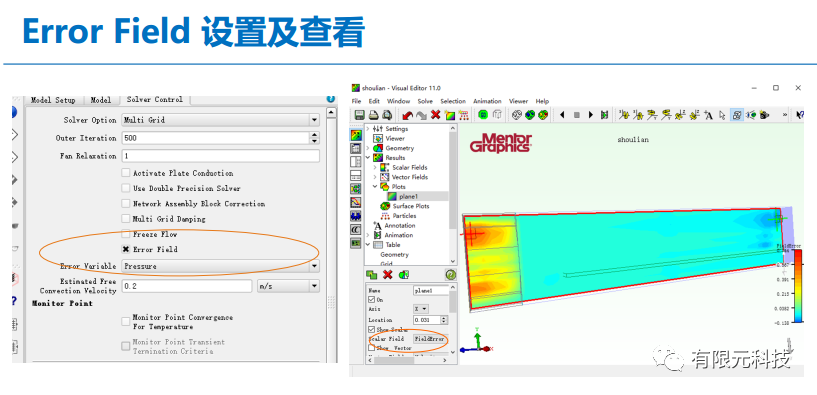
Task: Click the play forward animation arrow
Action: click(x=590, y=115)
